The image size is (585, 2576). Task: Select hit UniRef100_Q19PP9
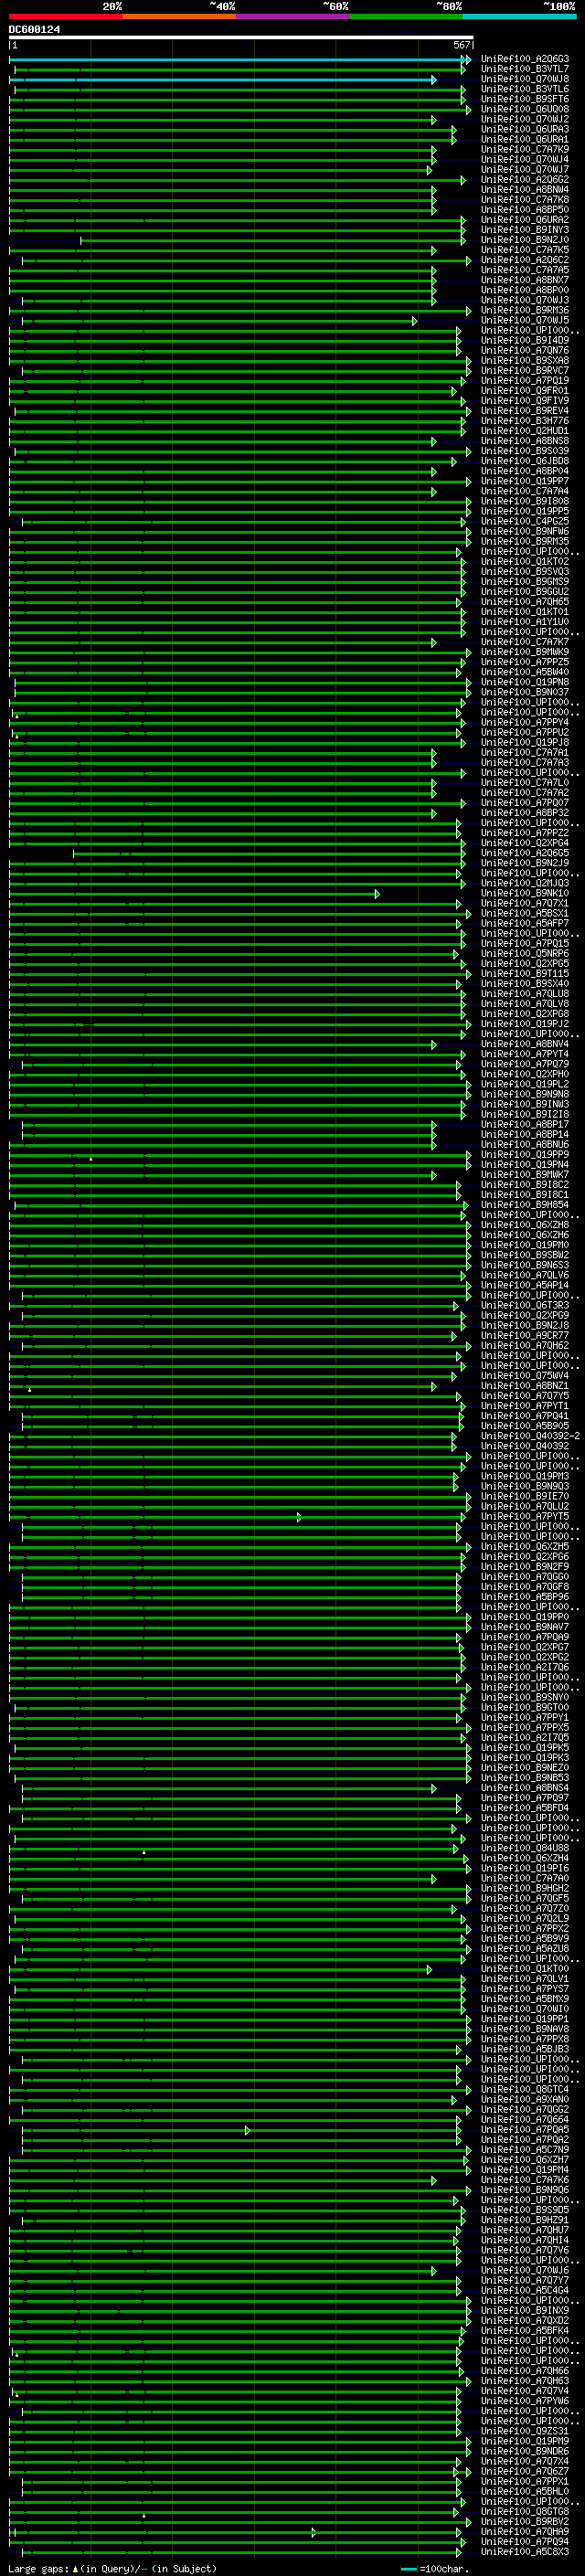pyautogui.click(x=525, y=1154)
